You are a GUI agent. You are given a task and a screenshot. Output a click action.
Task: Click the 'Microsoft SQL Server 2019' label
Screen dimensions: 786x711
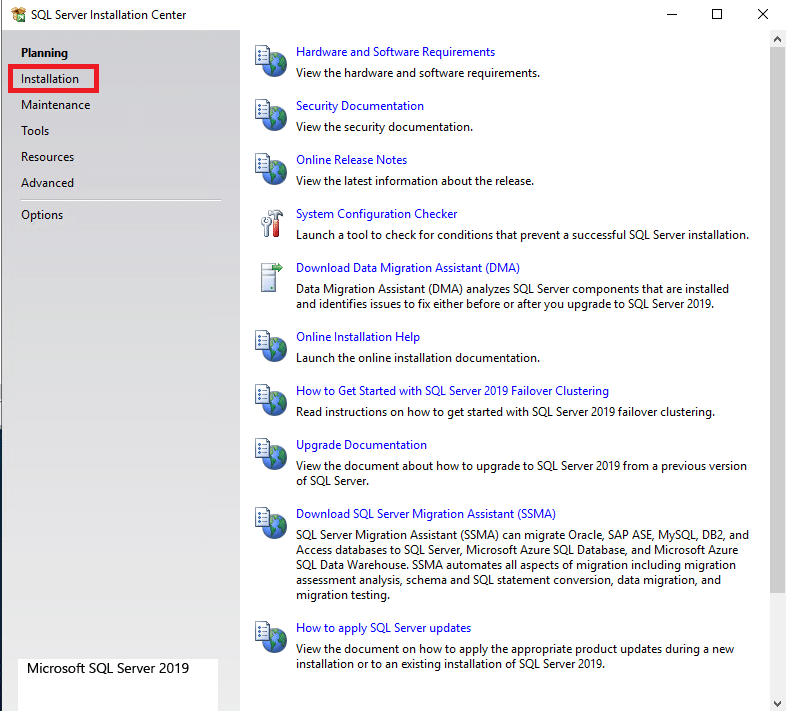108,668
